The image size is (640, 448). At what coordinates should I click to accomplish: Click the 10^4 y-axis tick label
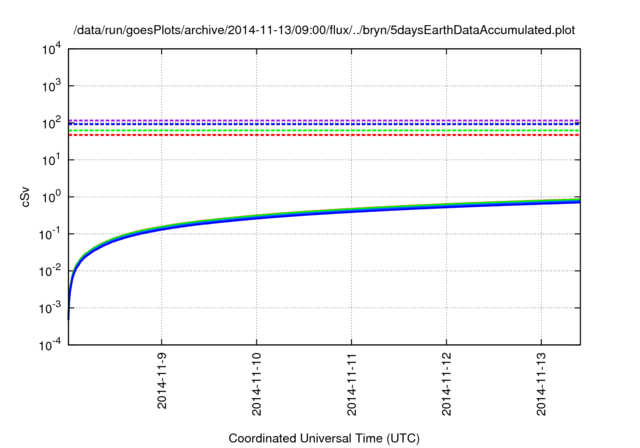pyautogui.click(x=52, y=49)
